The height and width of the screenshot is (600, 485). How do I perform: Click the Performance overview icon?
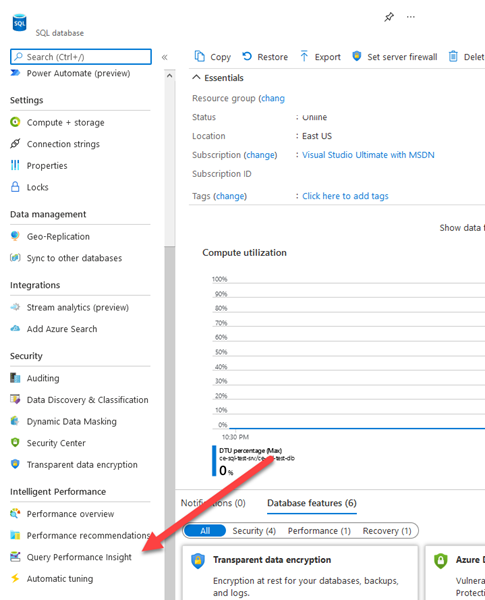pyautogui.click(x=15, y=513)
